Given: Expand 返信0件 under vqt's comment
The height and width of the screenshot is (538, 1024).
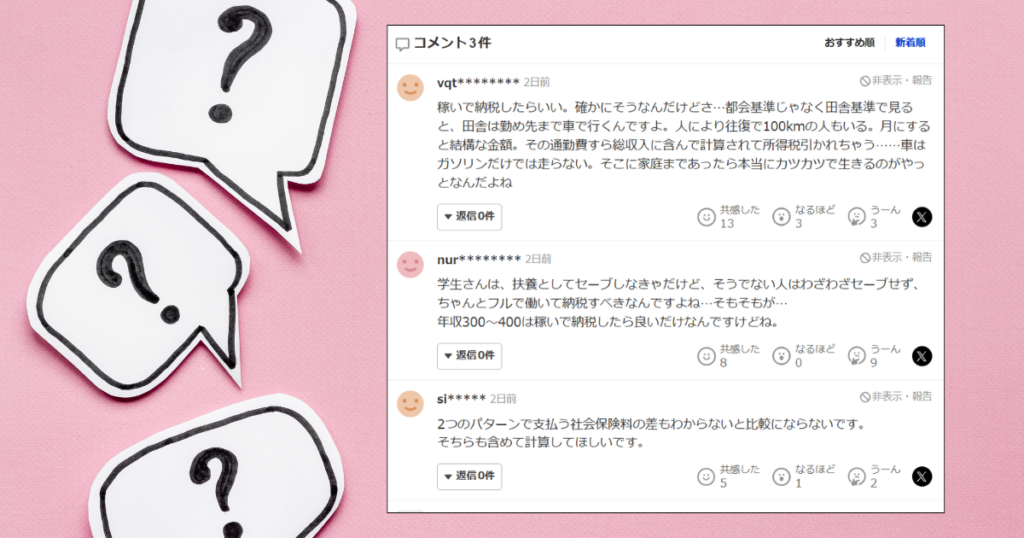Looking at the screenshot, I should (x=470, y=217).
